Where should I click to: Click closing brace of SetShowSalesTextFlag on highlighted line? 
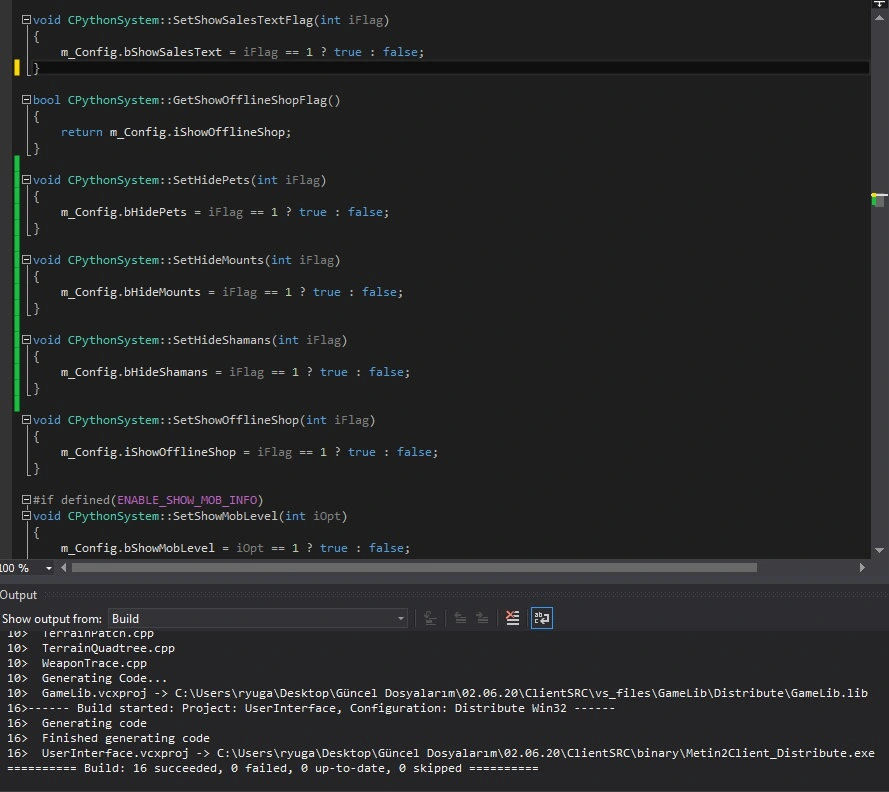pyautogui.click(x=36, y=68)
